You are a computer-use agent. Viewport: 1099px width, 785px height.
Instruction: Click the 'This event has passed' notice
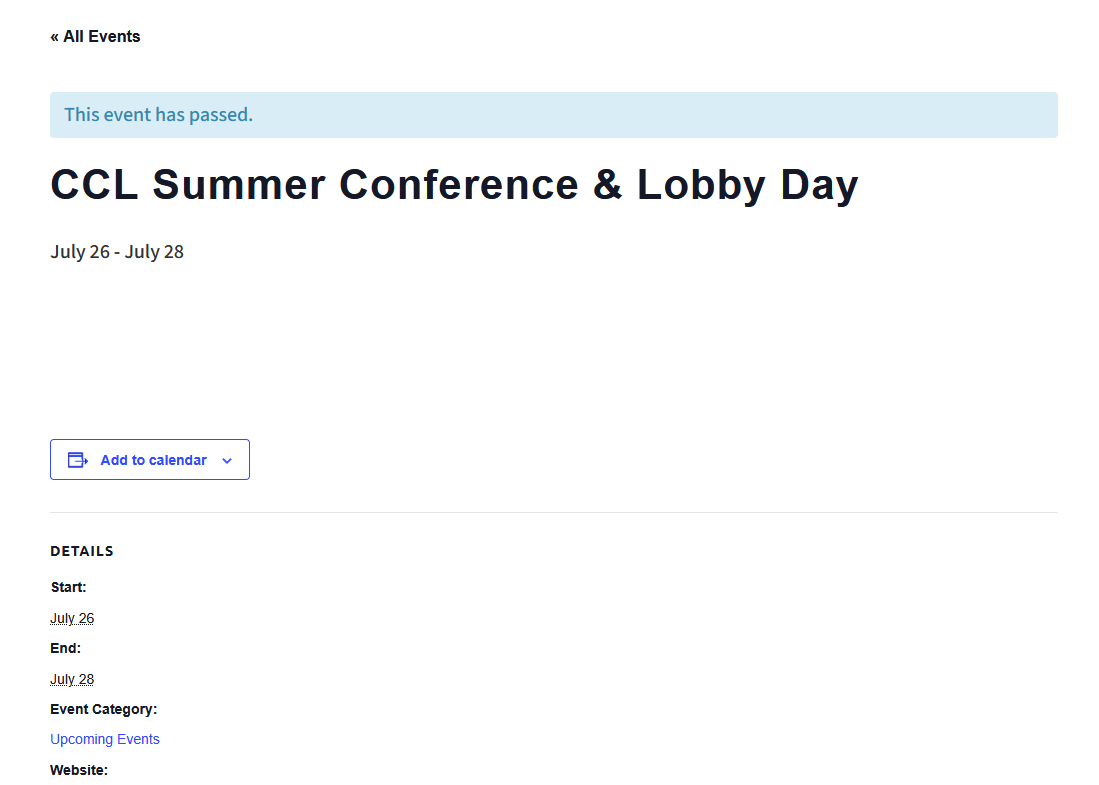tap(554, 115)
